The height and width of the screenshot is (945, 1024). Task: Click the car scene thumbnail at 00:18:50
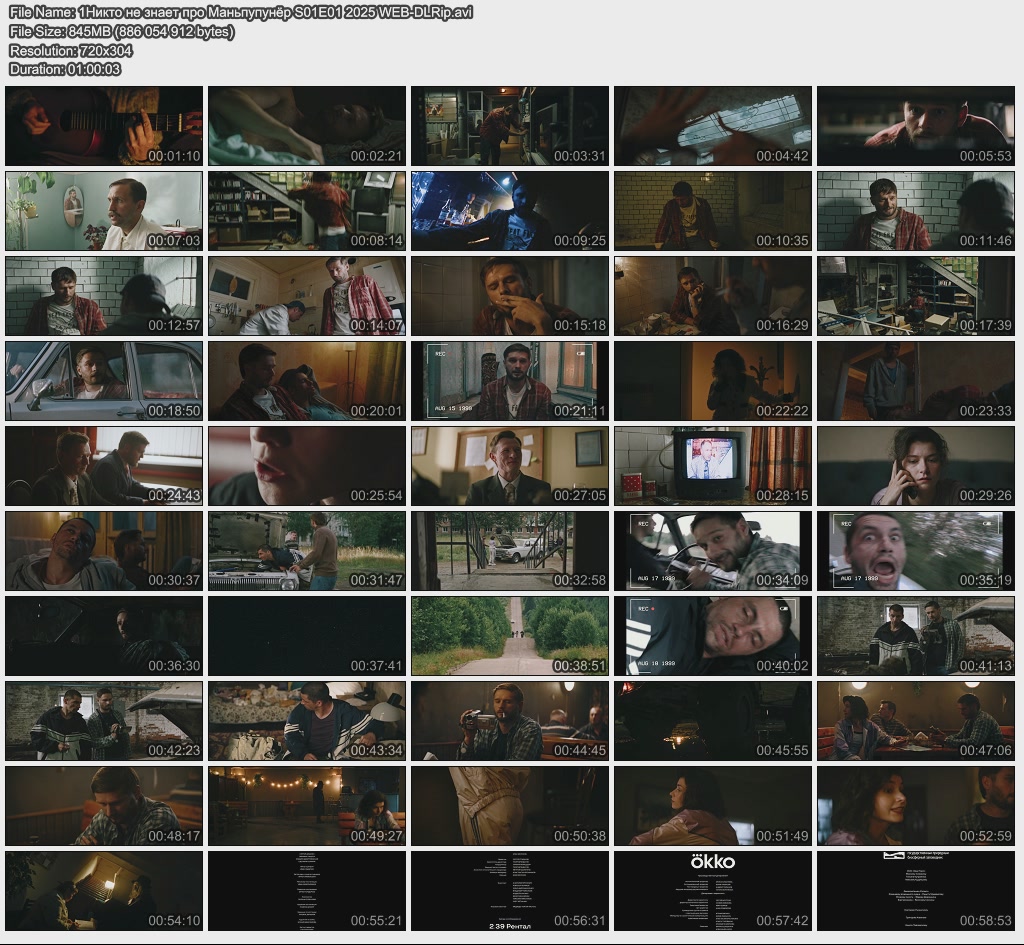tap(104, 381)
